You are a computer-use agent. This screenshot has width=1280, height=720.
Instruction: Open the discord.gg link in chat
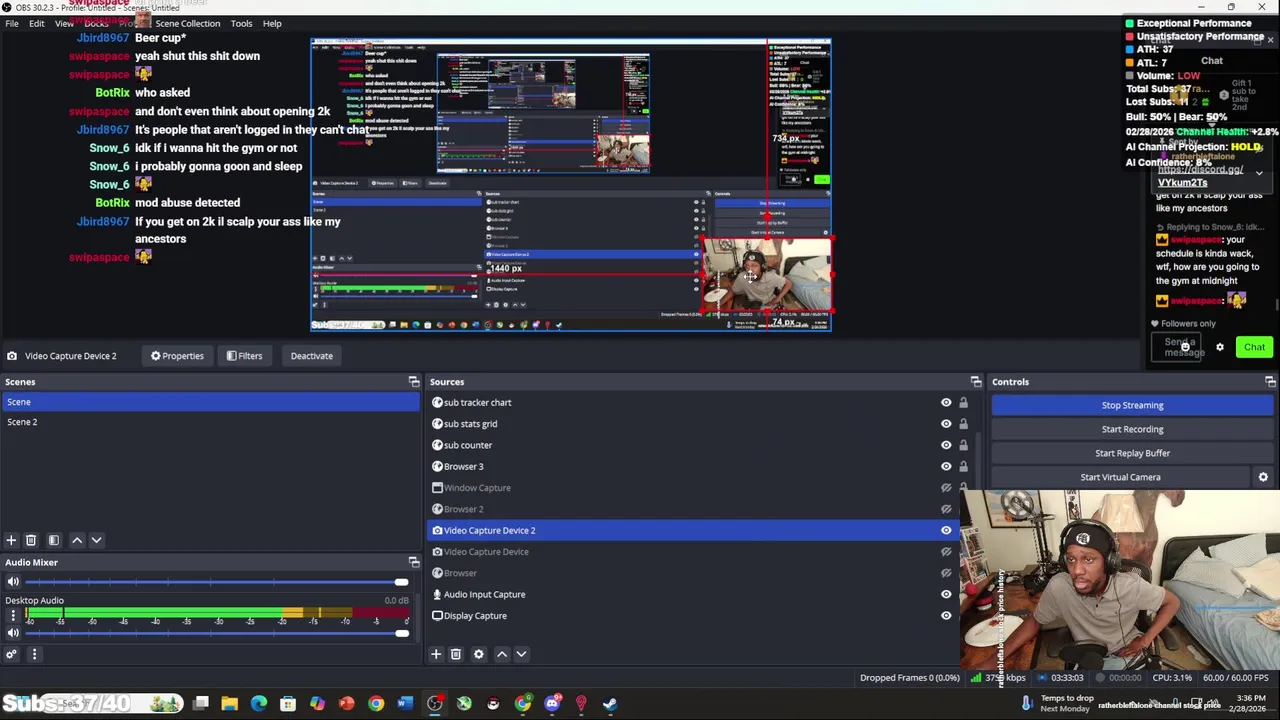click(1200, 176)
